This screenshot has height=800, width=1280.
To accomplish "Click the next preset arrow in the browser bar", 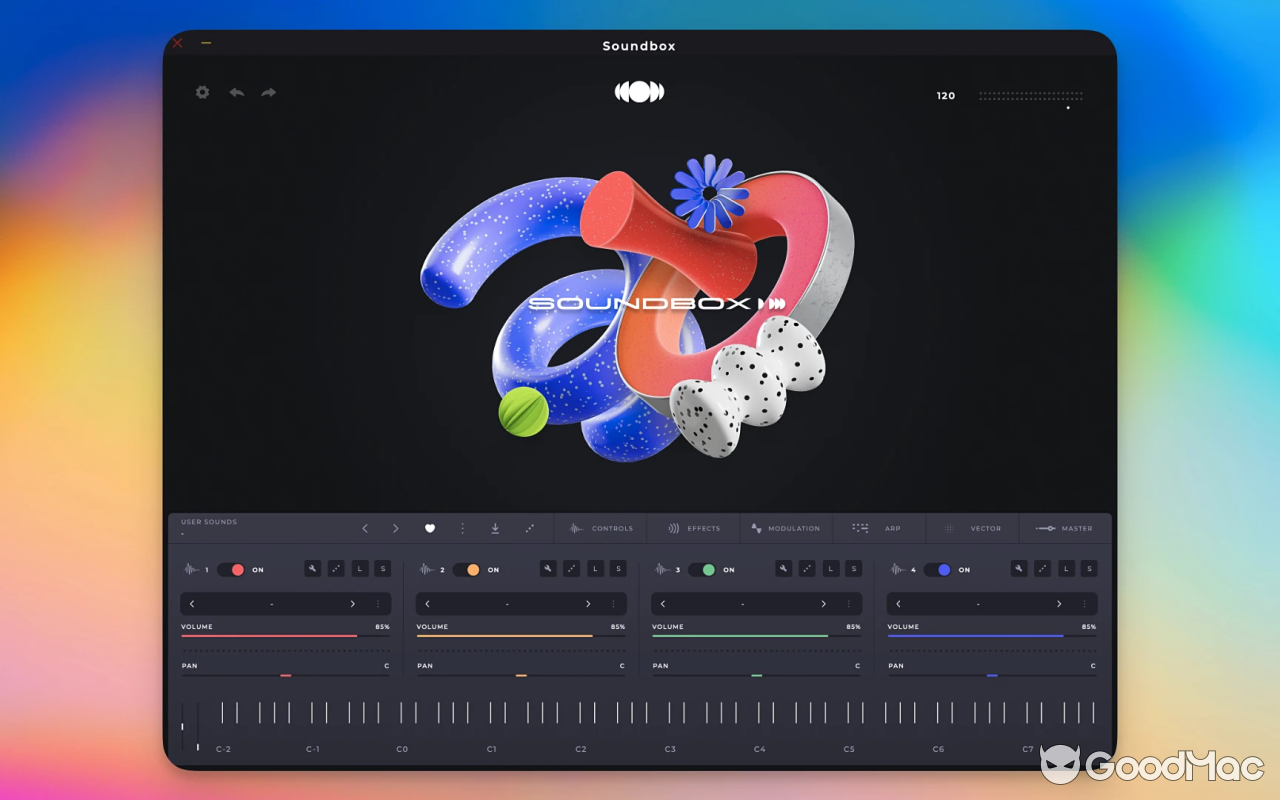I will [x=396, y=528].
